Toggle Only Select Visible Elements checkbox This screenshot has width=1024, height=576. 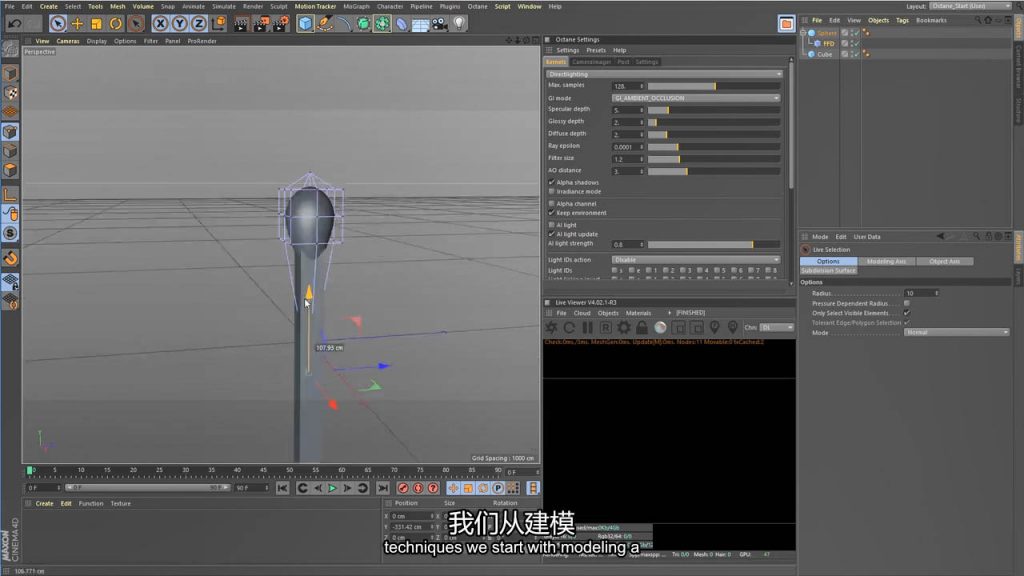coord(906,313)
